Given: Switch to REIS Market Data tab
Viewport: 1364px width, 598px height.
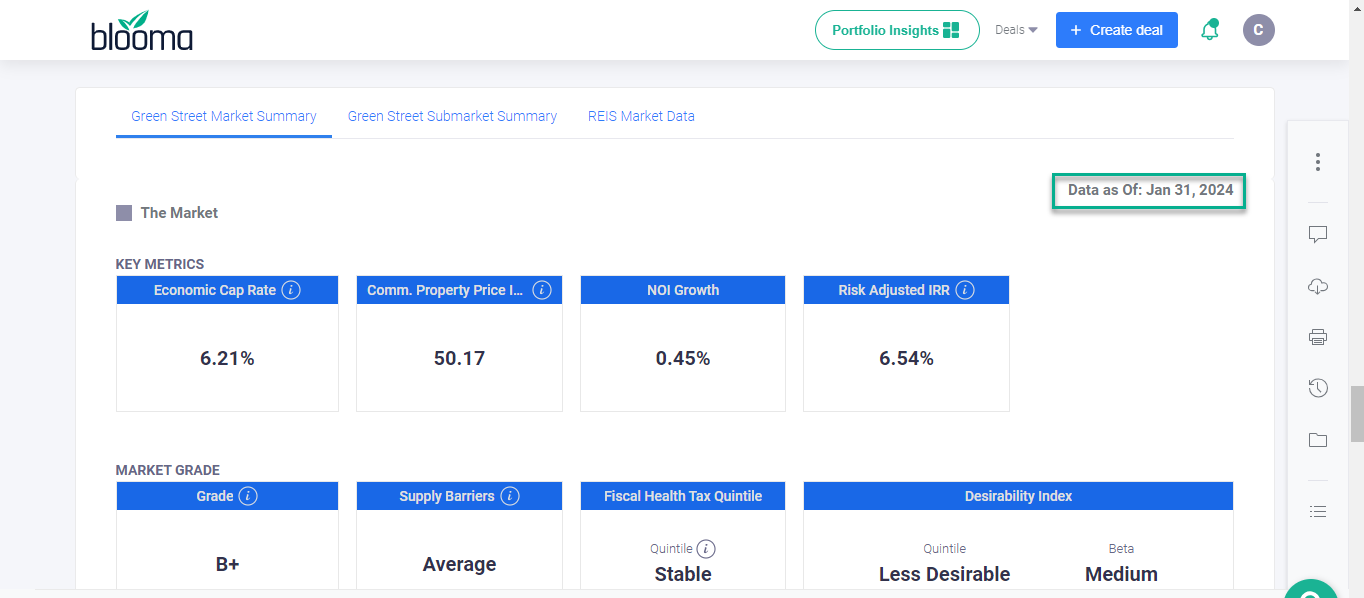Looking at the screenshot, I should pyautogui.click(x=641, y=116).
